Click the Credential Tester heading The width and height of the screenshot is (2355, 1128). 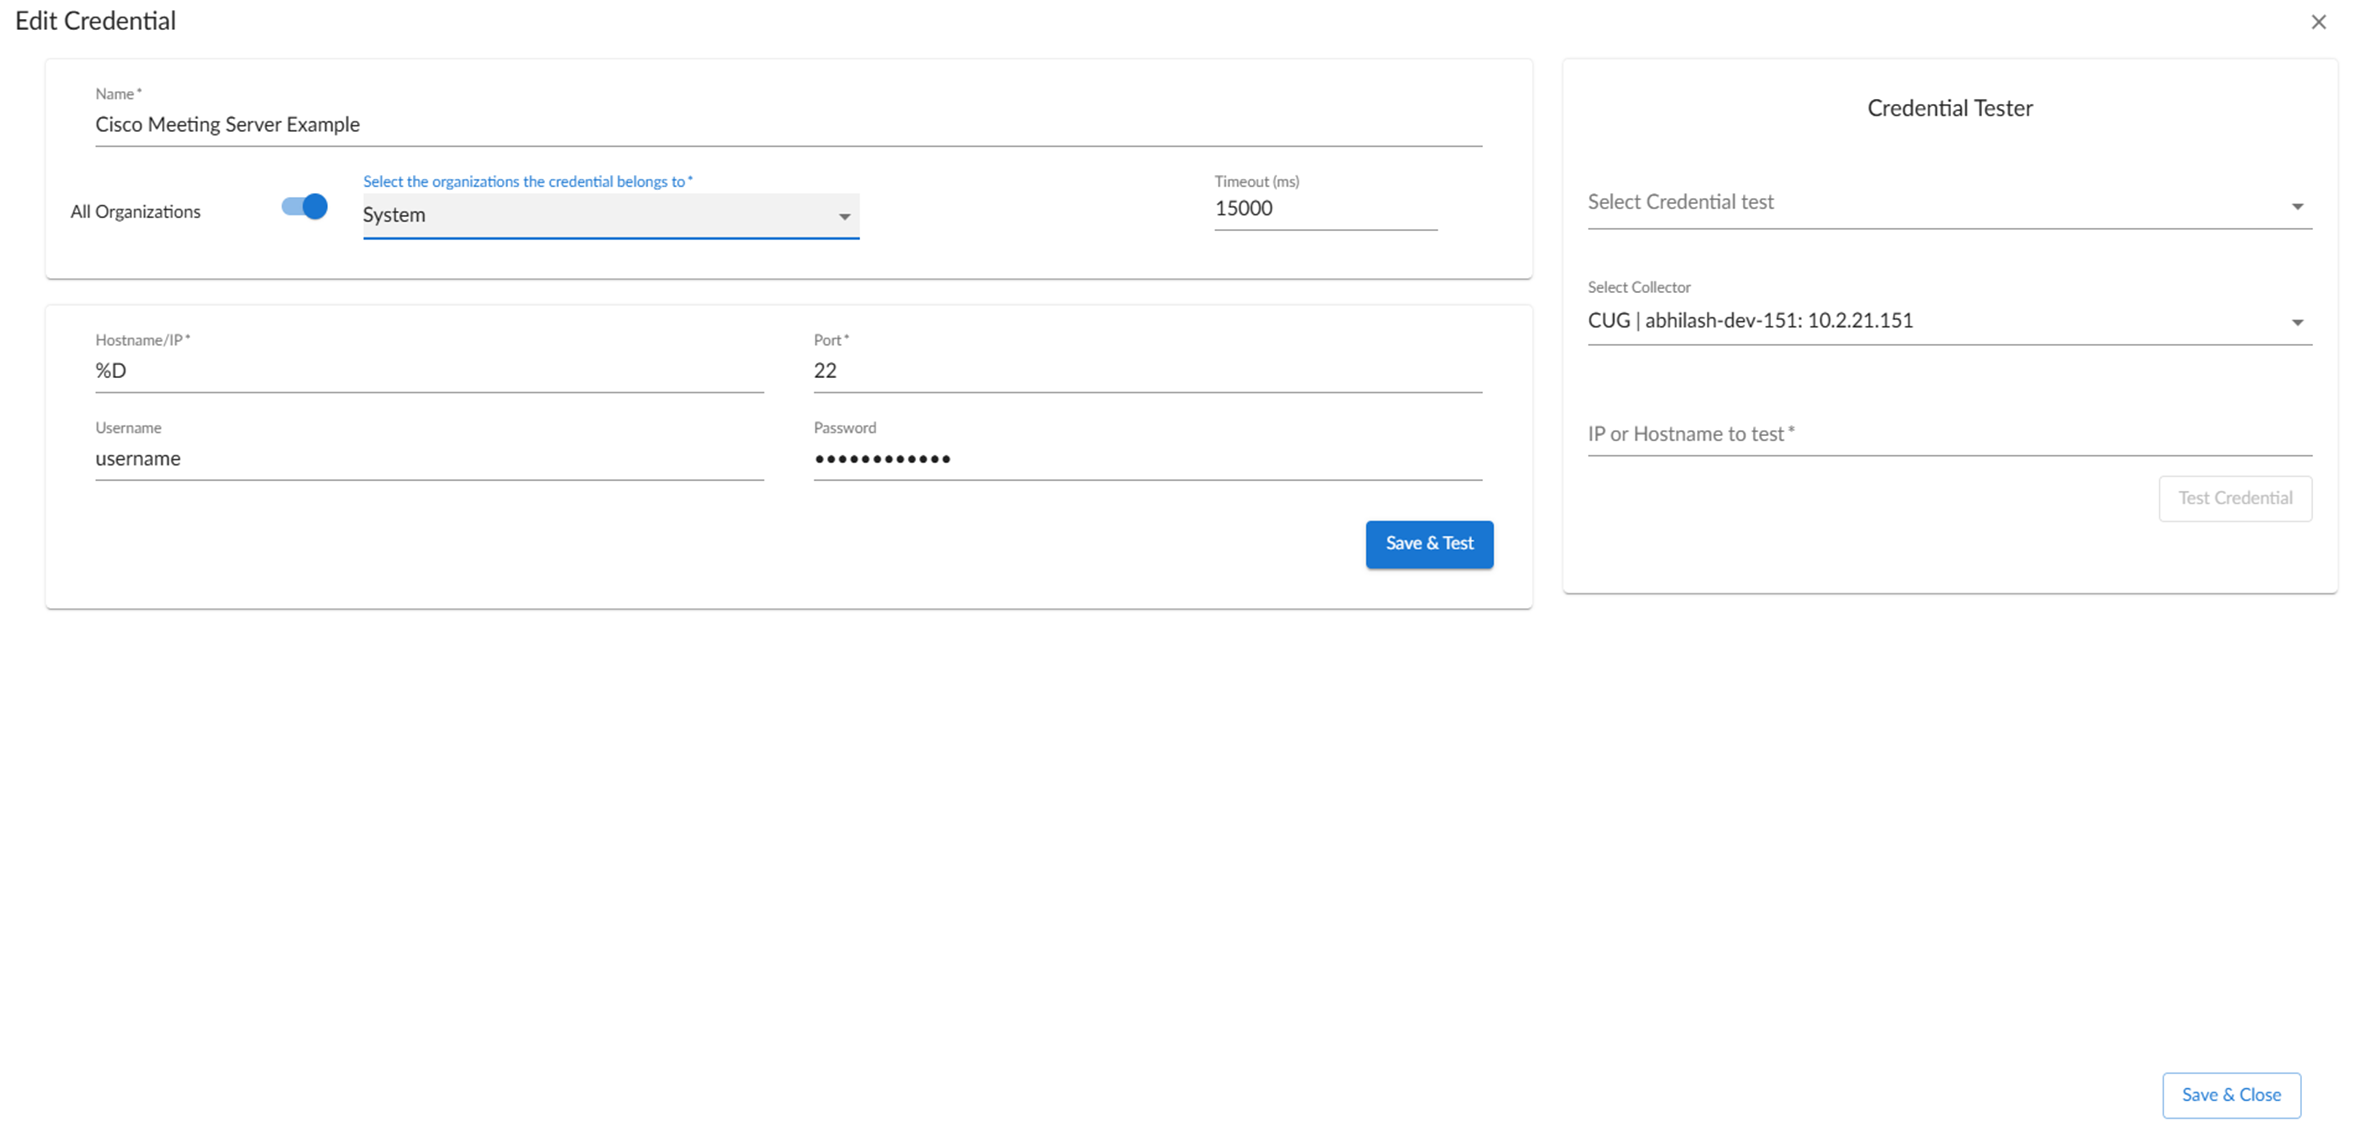[x=1949, y=108]
